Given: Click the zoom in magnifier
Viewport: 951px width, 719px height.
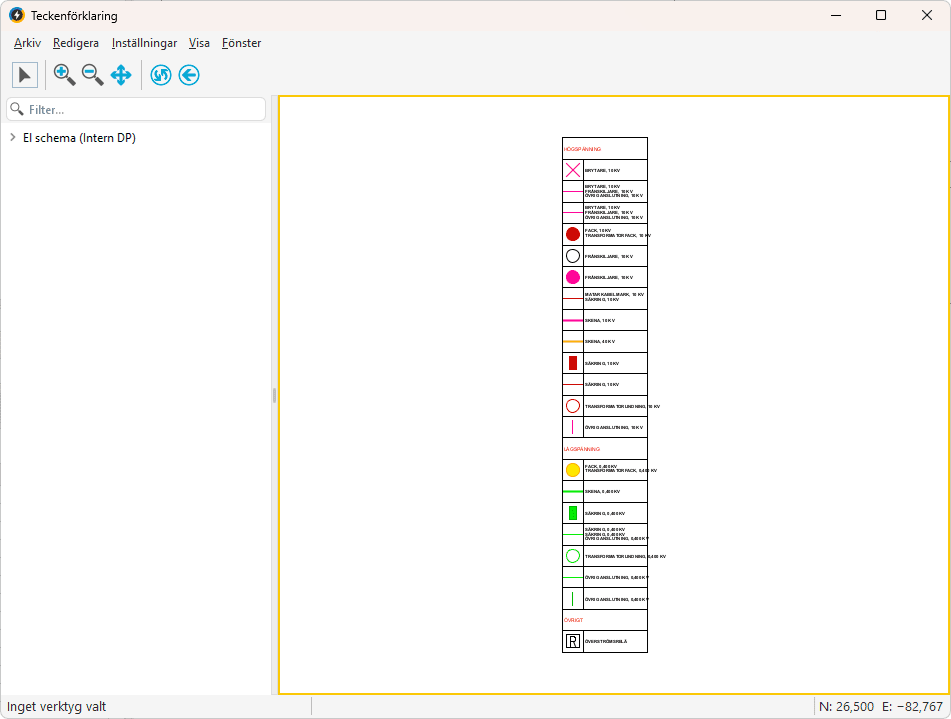Looking at the screenshot, I should pyautogui.click(x=64, y=75).
